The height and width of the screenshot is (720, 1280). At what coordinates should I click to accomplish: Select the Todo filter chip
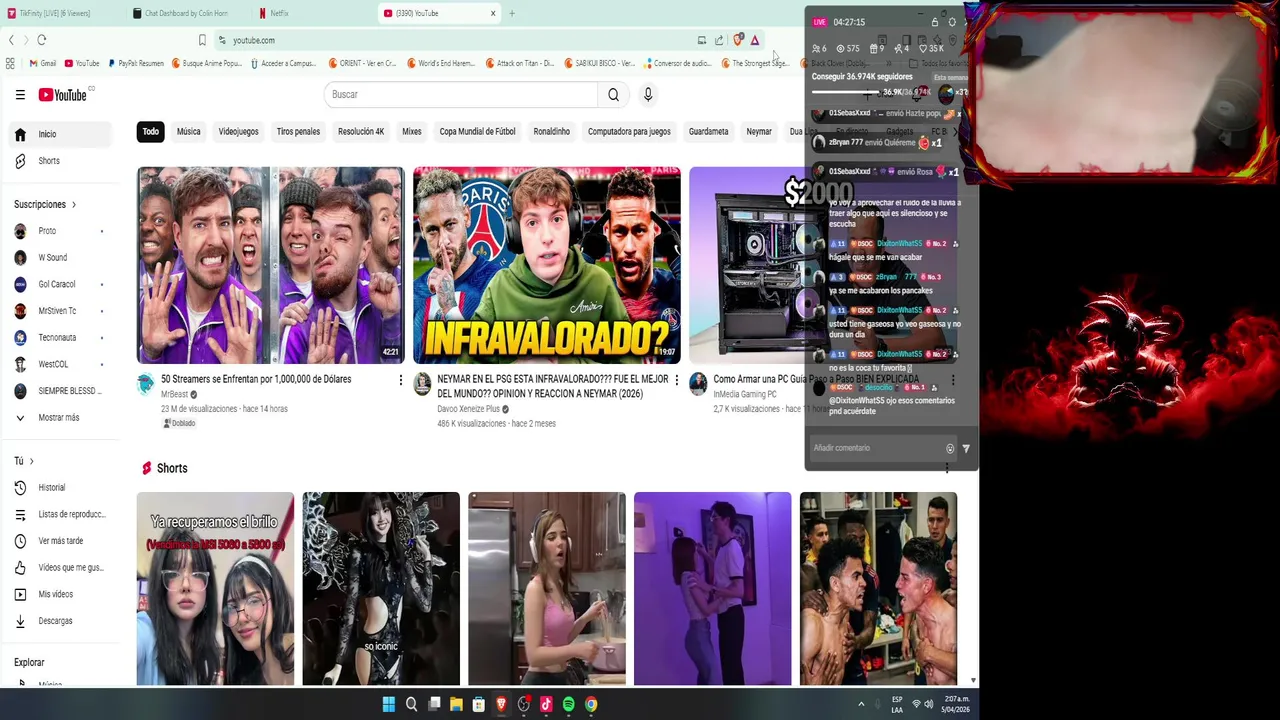(x=150, y=132)
